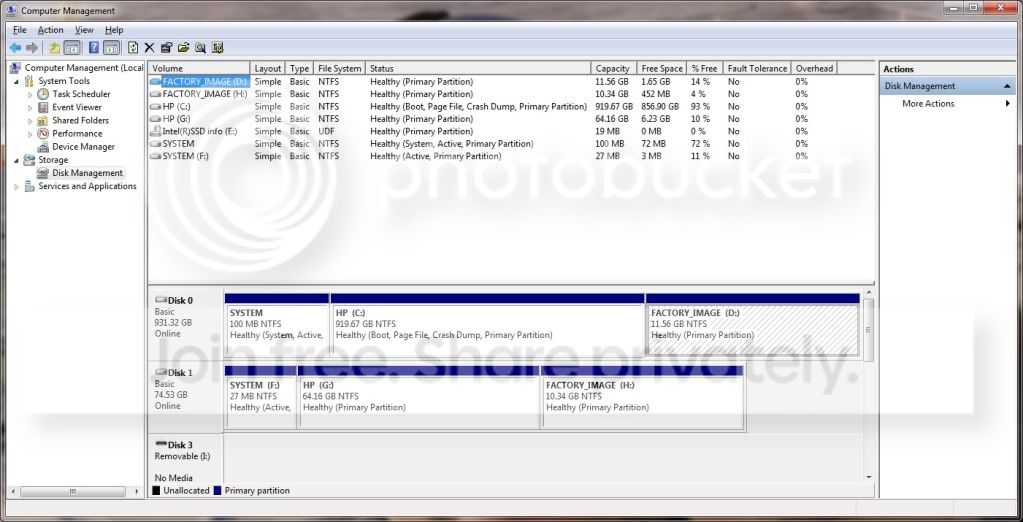Open the View menu
This screenshot has height=522, width=1023.
point(84,30)
